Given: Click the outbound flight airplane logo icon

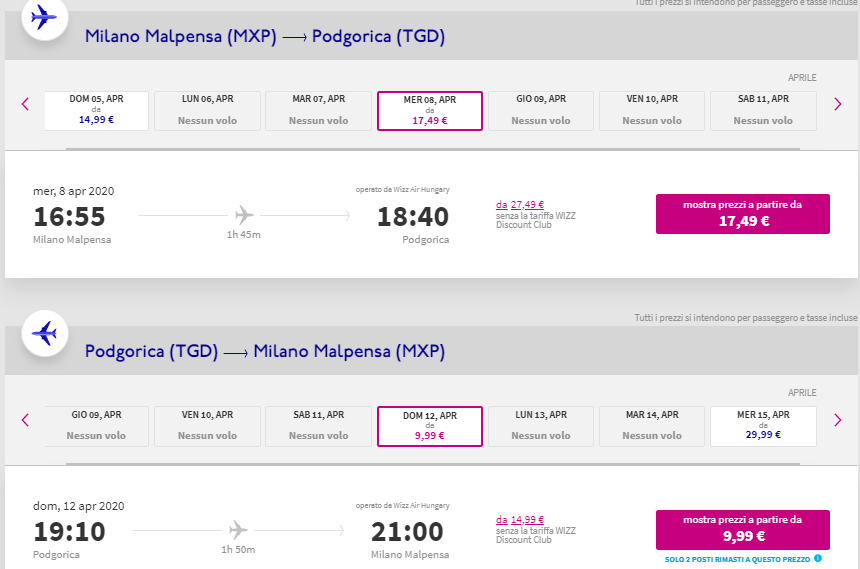Looking at the screenshot, I should coord(44,17).
